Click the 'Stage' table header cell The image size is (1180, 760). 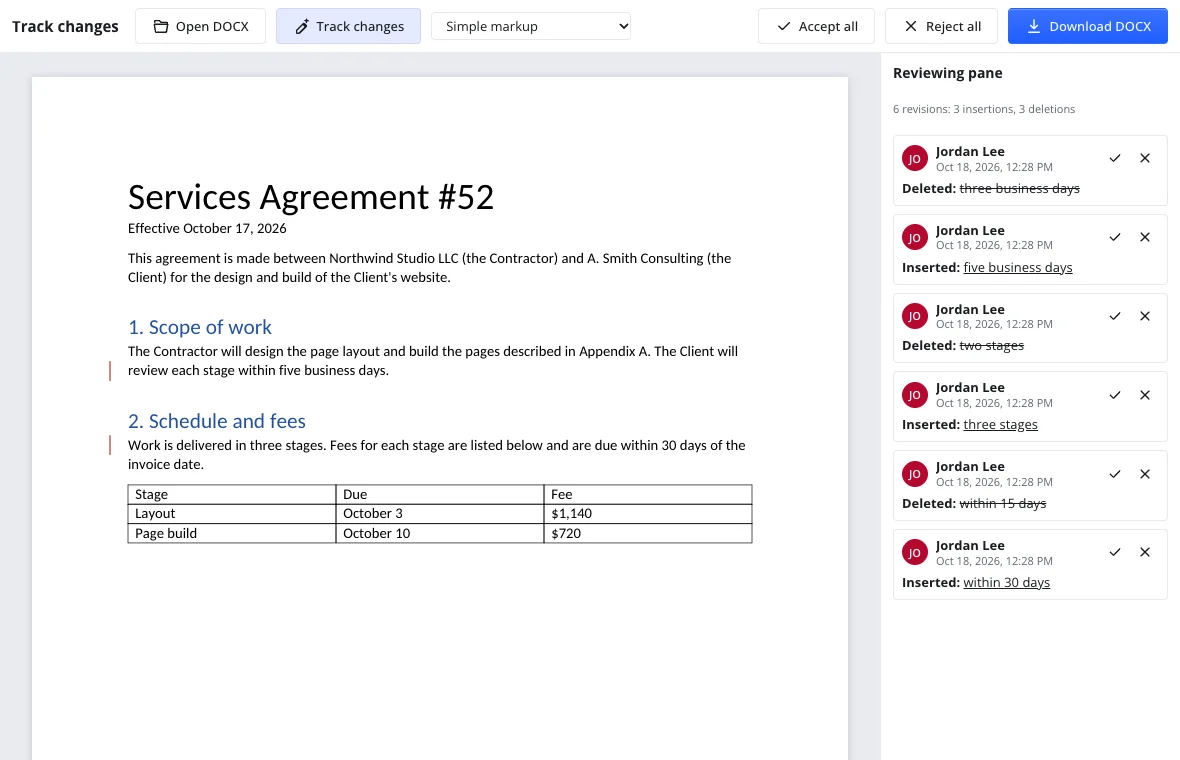[x=232, y=494]
